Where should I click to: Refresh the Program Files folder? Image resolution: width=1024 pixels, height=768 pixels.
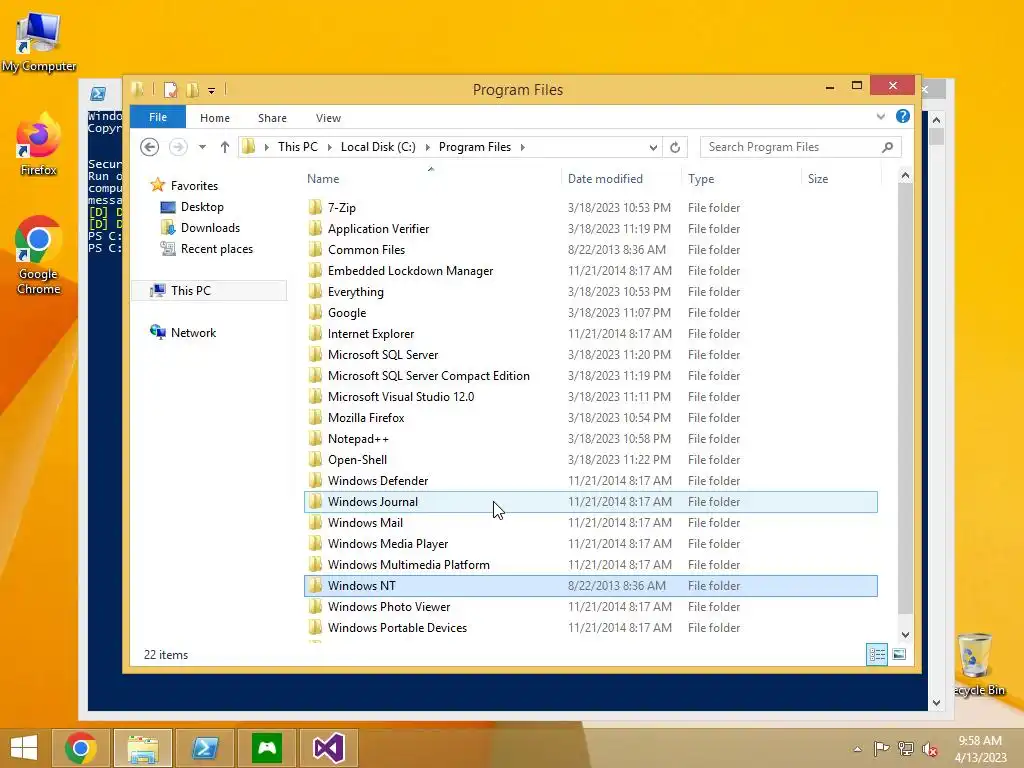pyautogui.click(x=675, y=148)
